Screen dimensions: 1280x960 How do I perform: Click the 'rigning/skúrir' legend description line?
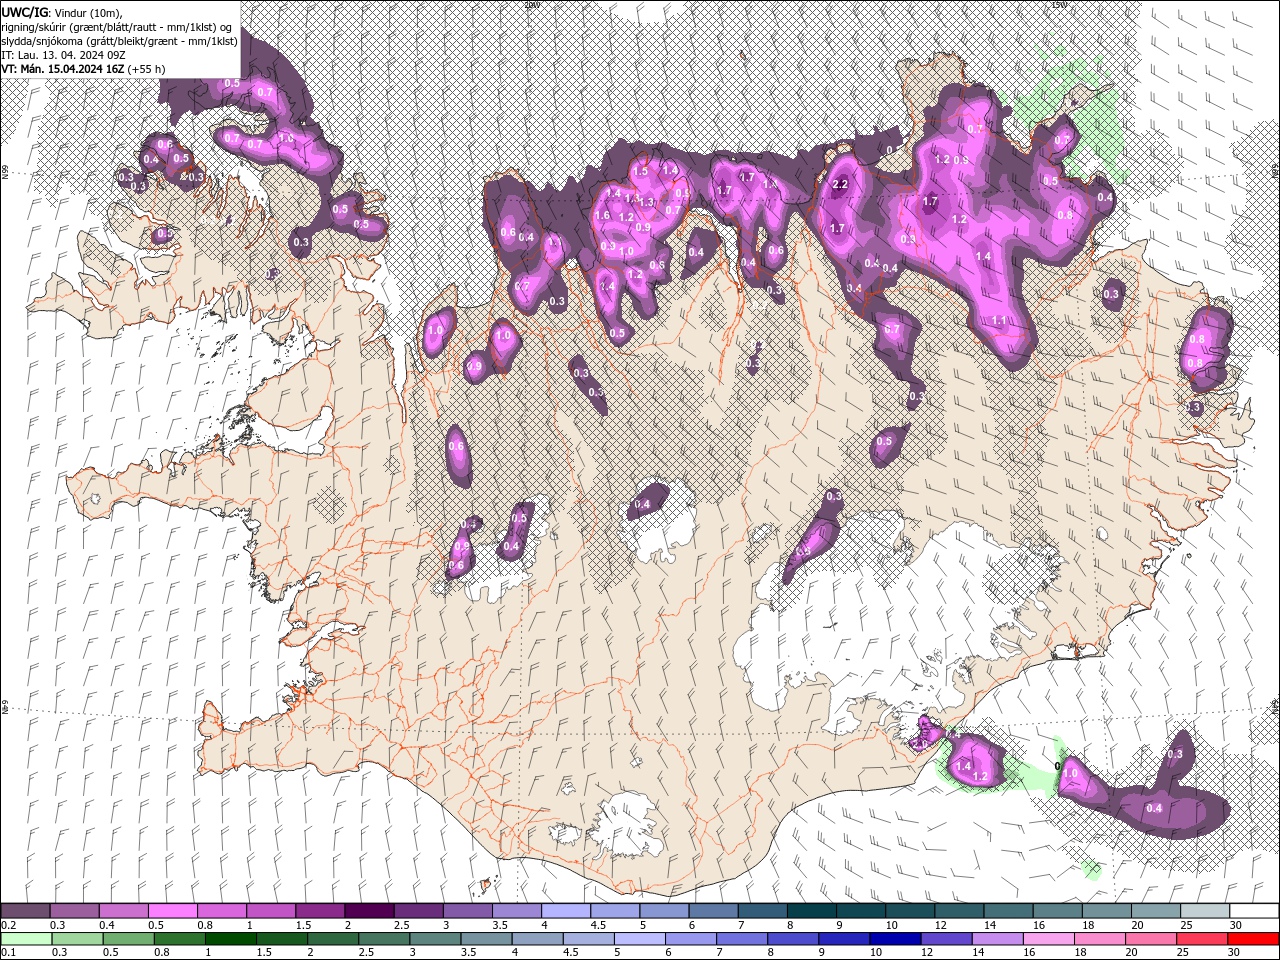click(117, 27)
